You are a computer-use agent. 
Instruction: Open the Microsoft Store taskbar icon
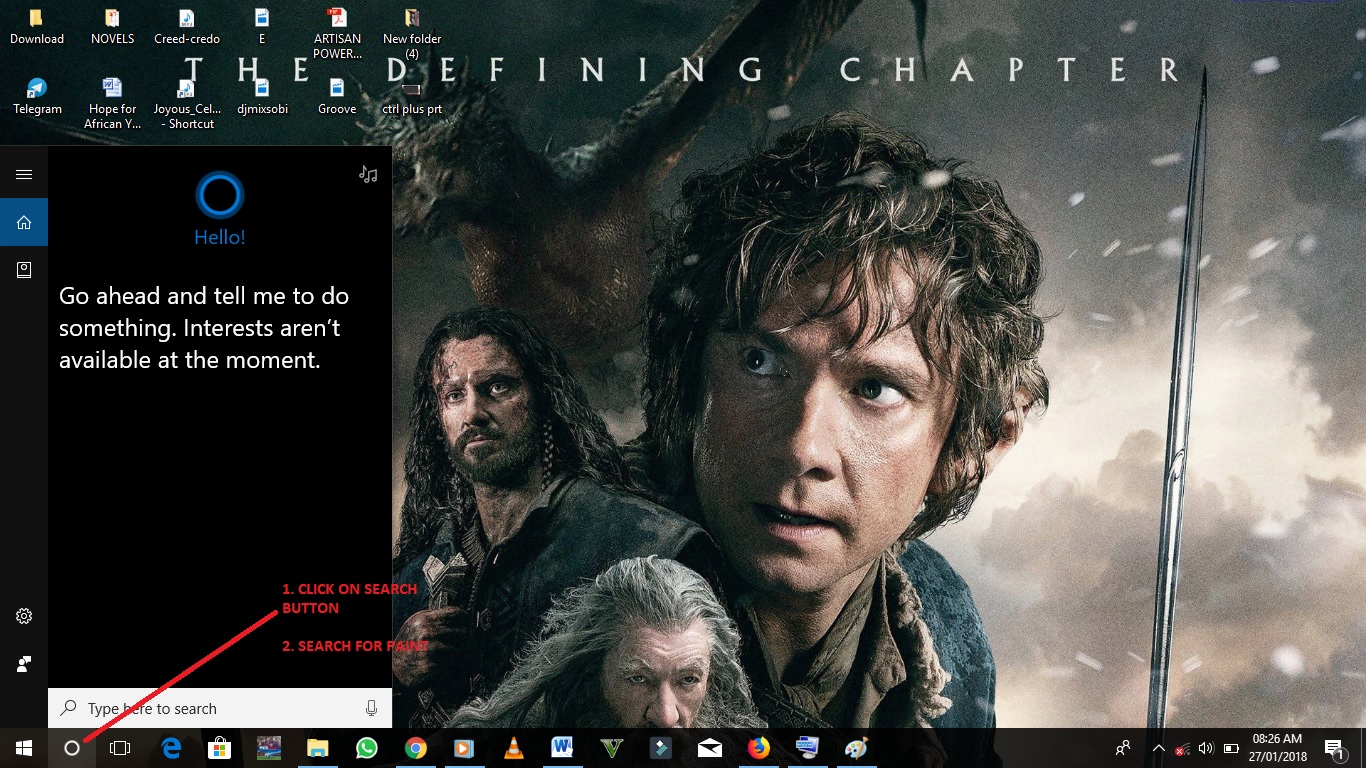[220, 748]
